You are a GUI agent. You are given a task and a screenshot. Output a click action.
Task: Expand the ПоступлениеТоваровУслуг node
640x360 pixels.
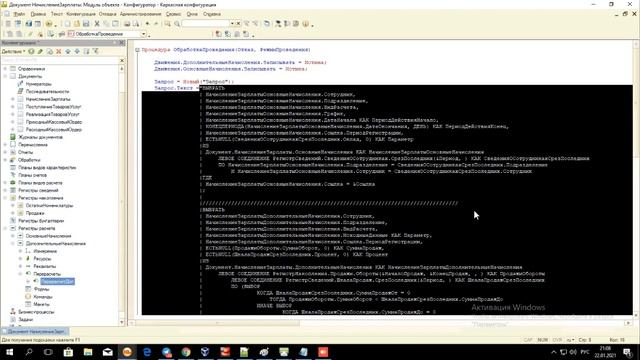tap(13, 107)
